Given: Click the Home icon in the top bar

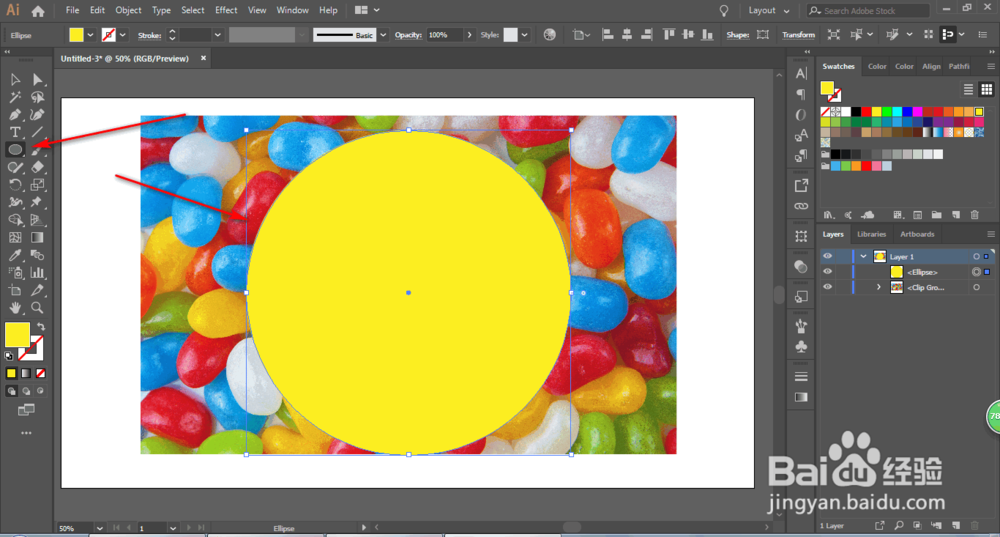Looking at the screenshot, I should pos(38,11).
